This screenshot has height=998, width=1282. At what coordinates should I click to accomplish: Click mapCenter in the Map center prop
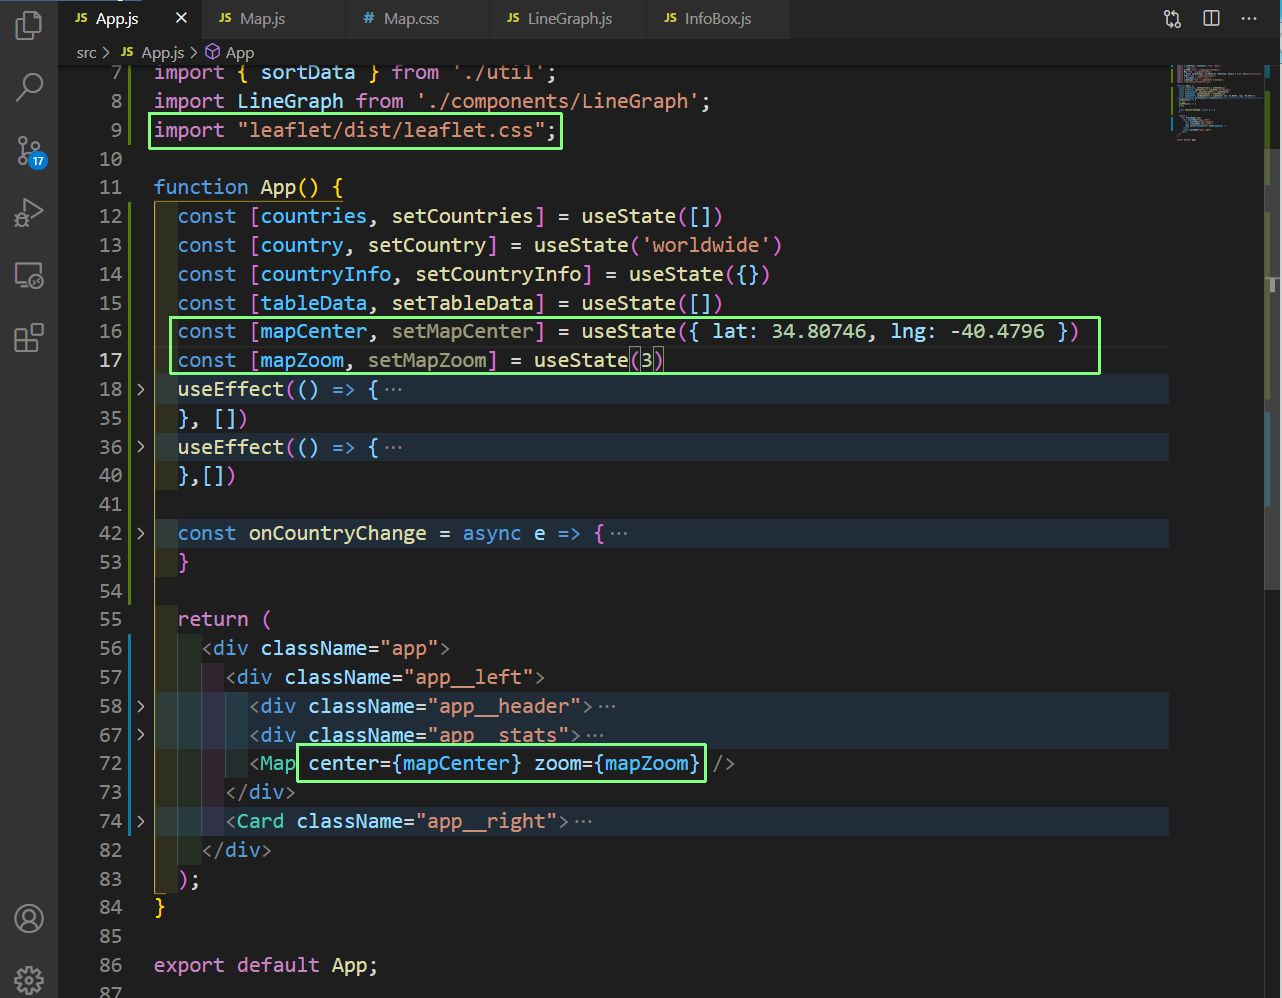457,763
